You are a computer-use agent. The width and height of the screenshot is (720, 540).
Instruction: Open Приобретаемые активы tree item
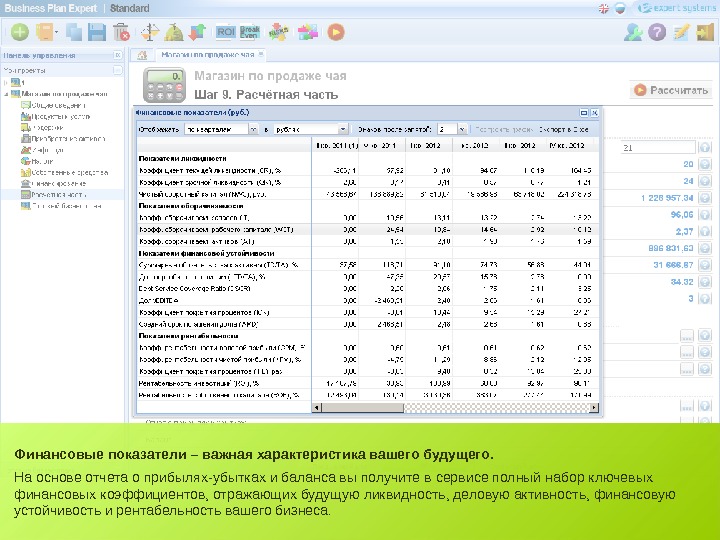coord(63,138)
